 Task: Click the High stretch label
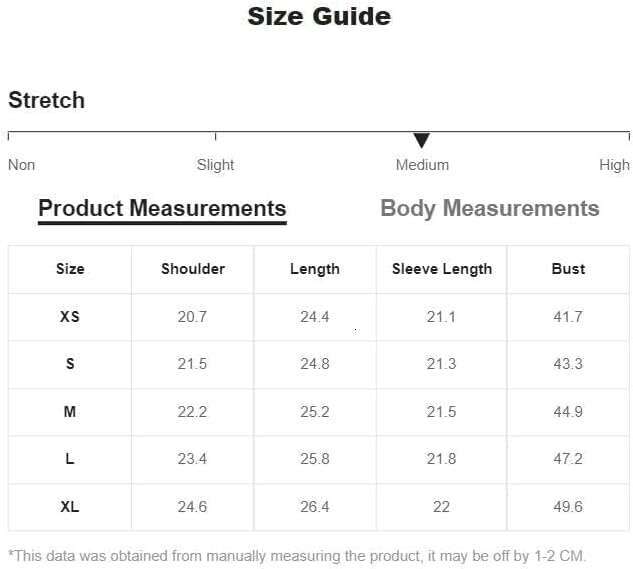tap(614, 165)
